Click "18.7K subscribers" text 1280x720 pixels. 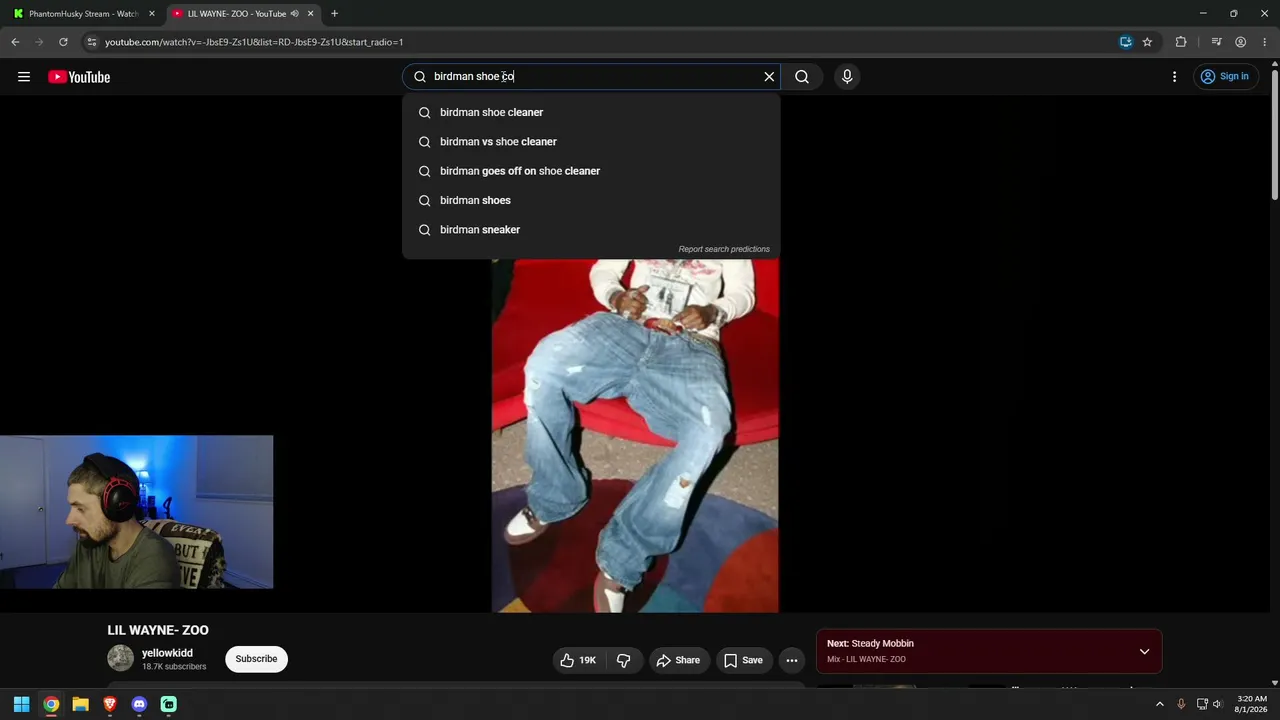coord(174,667)
